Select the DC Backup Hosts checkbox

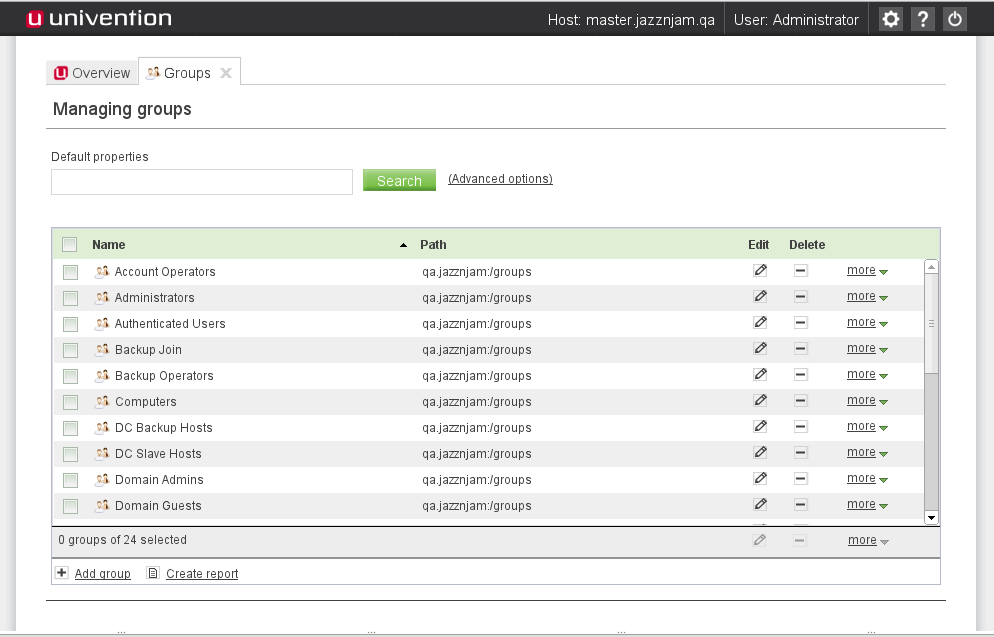pos(70,428)
